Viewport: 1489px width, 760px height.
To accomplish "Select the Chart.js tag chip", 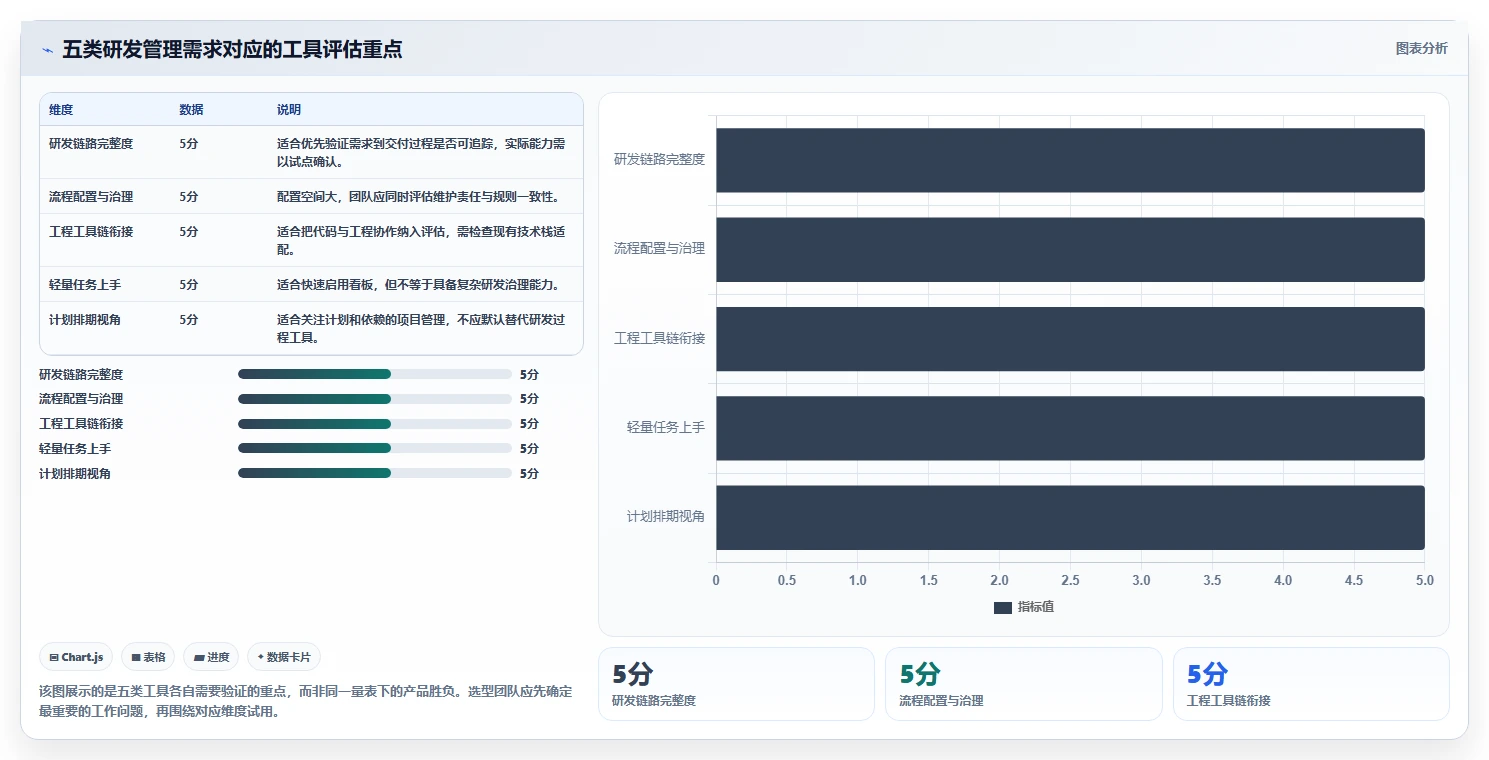I will tap(76, 657).
